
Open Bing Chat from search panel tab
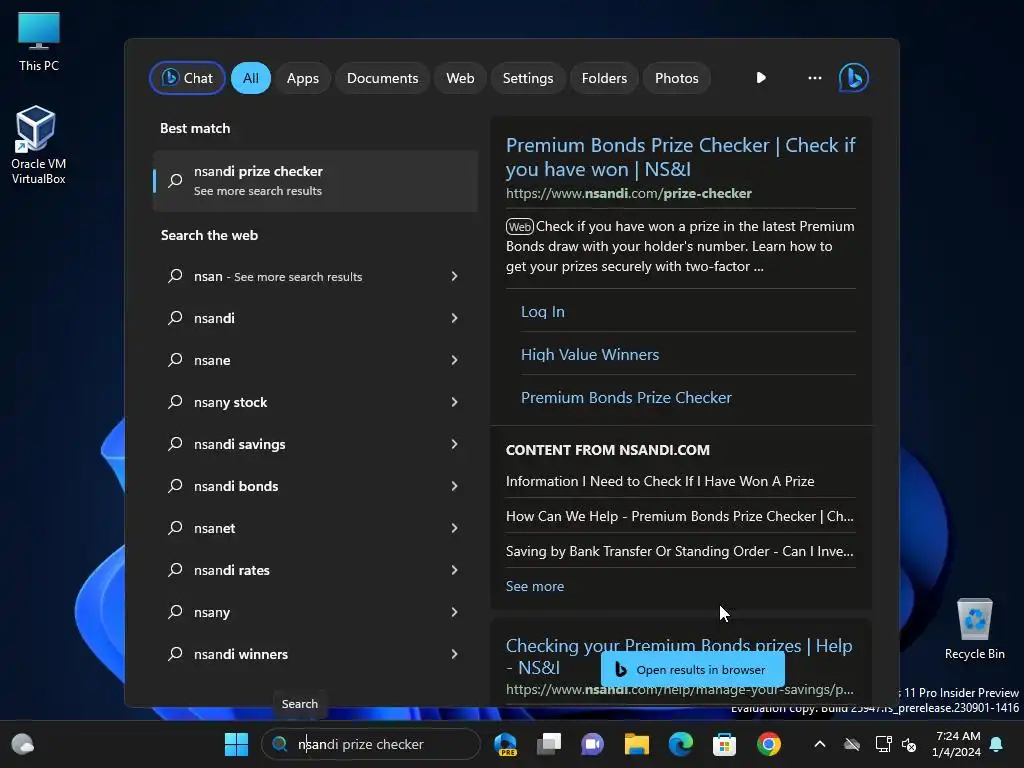pos(187,78)
